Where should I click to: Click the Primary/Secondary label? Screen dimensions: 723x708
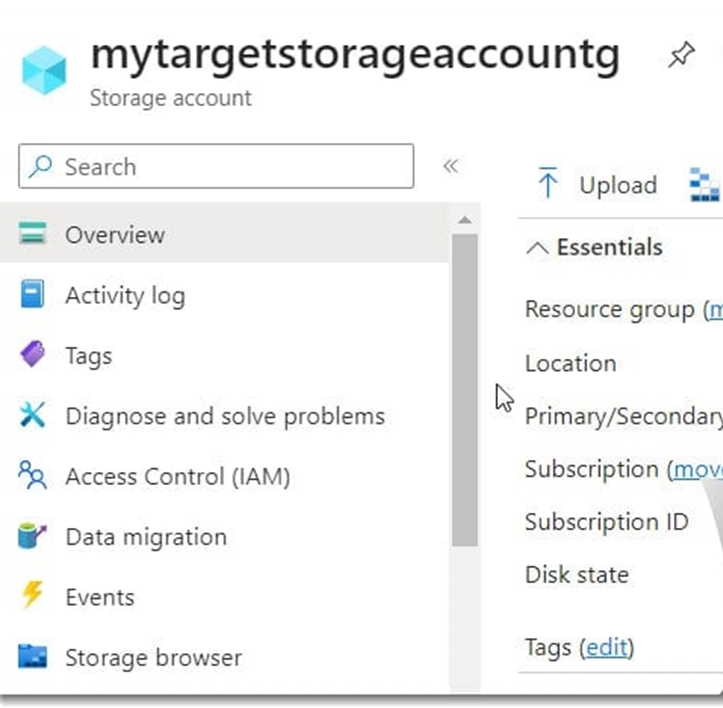pyautogui.click(x=624, y=416)
